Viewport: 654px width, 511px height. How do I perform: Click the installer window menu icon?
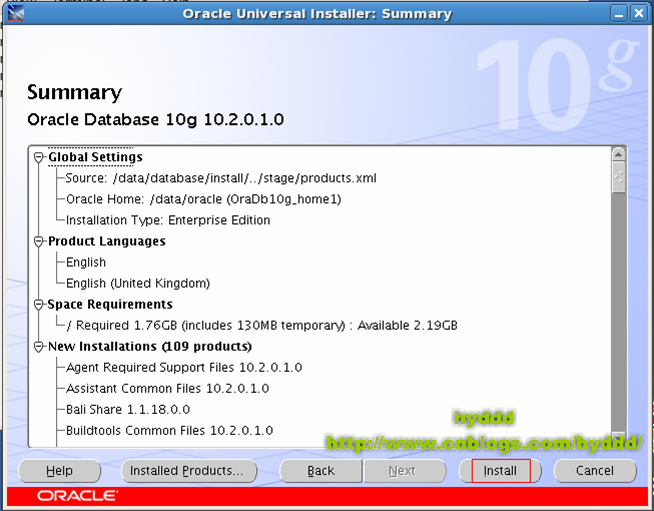point(16,13)
